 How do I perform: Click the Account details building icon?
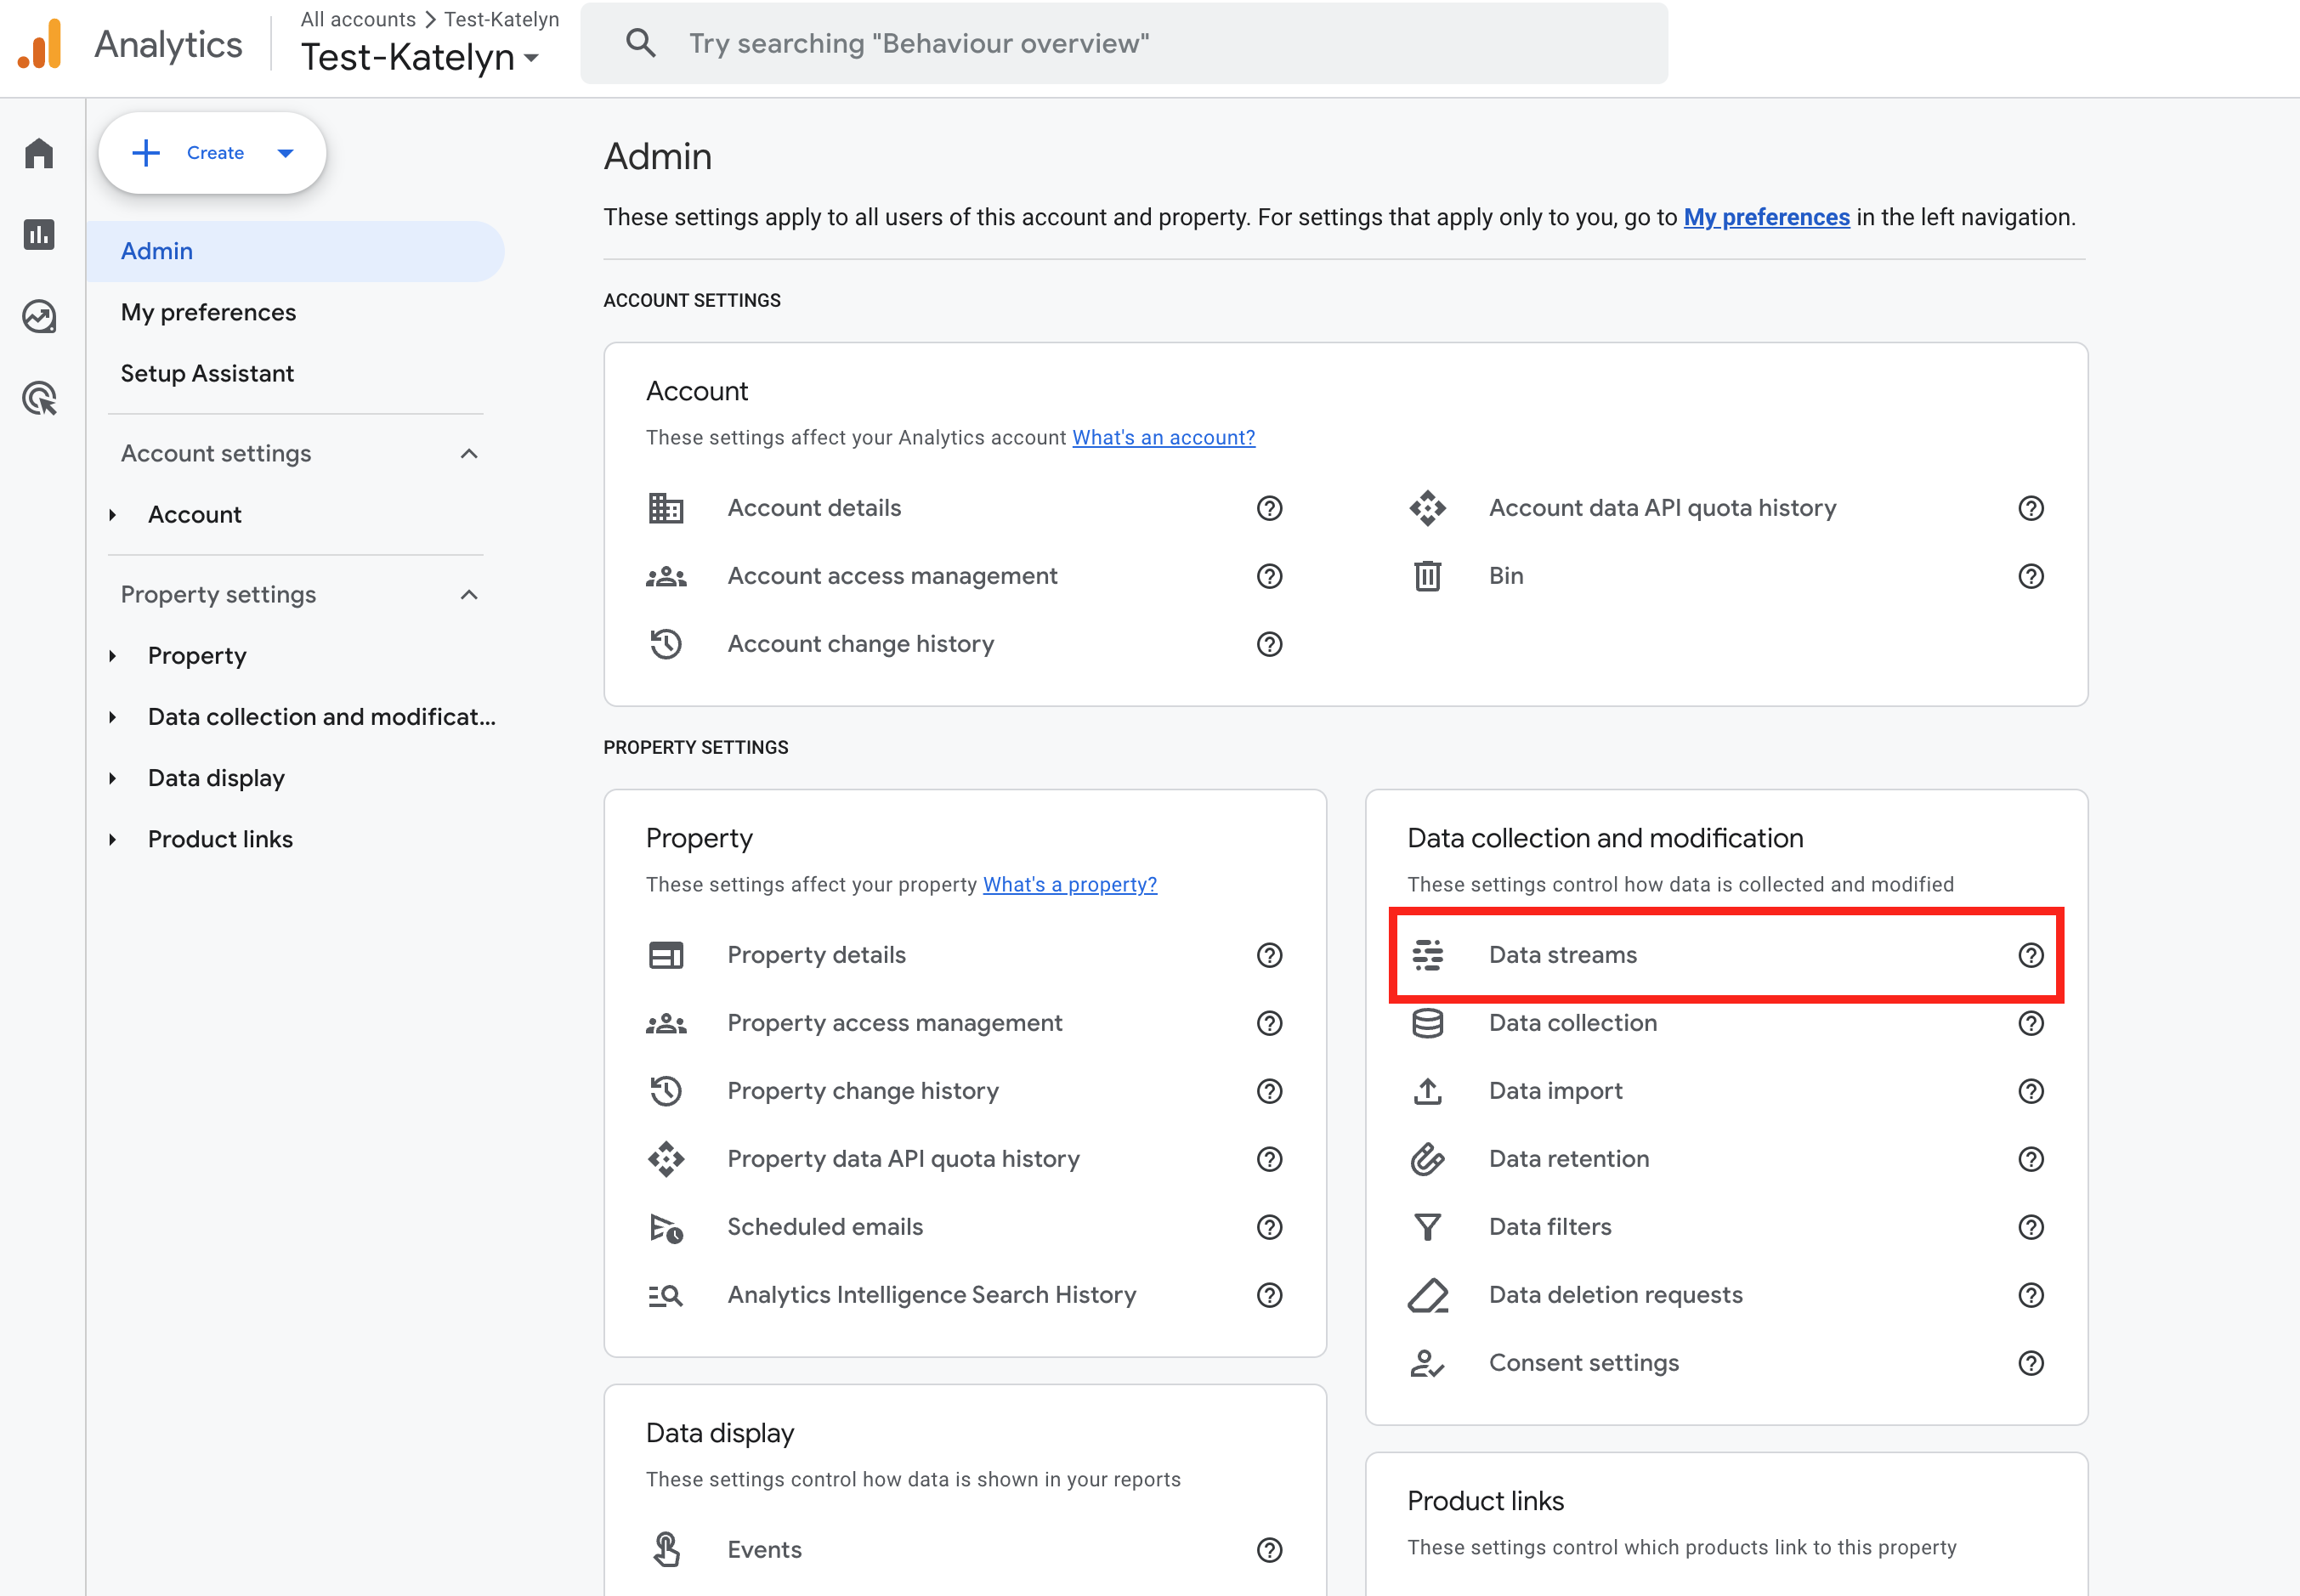point(665,508)
